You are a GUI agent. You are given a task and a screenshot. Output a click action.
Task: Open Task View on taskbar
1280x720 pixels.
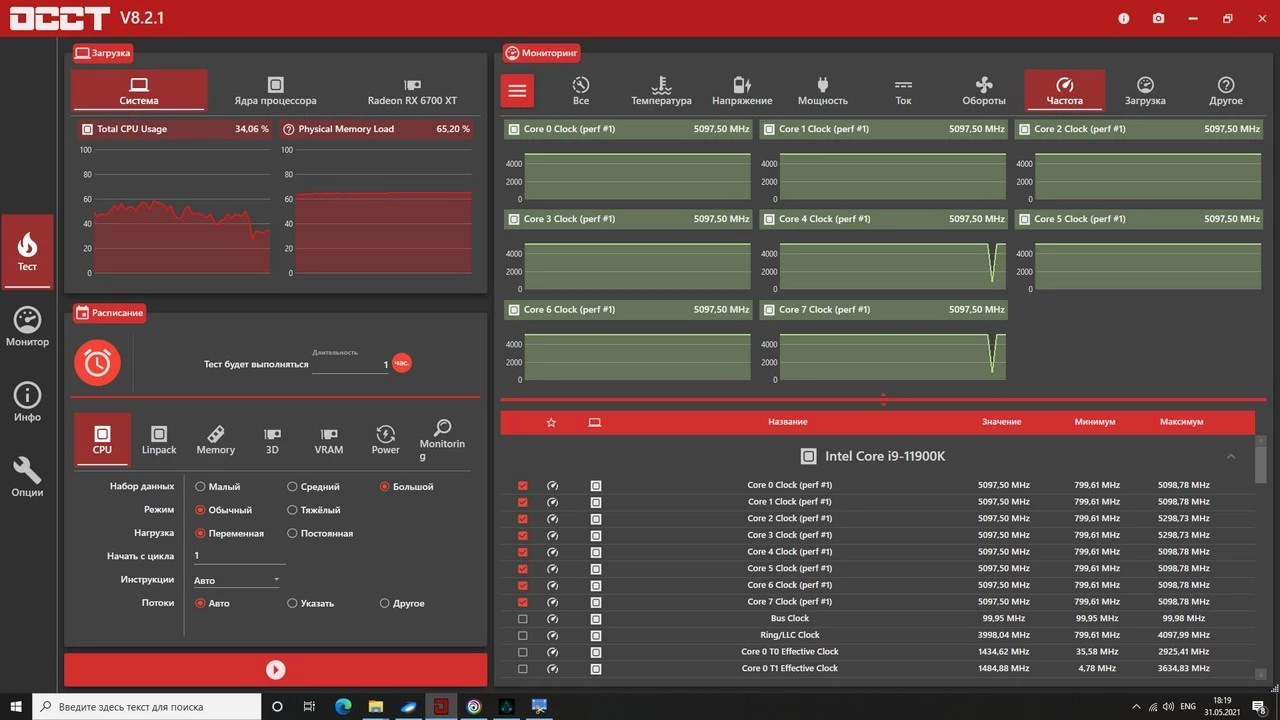pyautogui.click(x=310, y=706)
